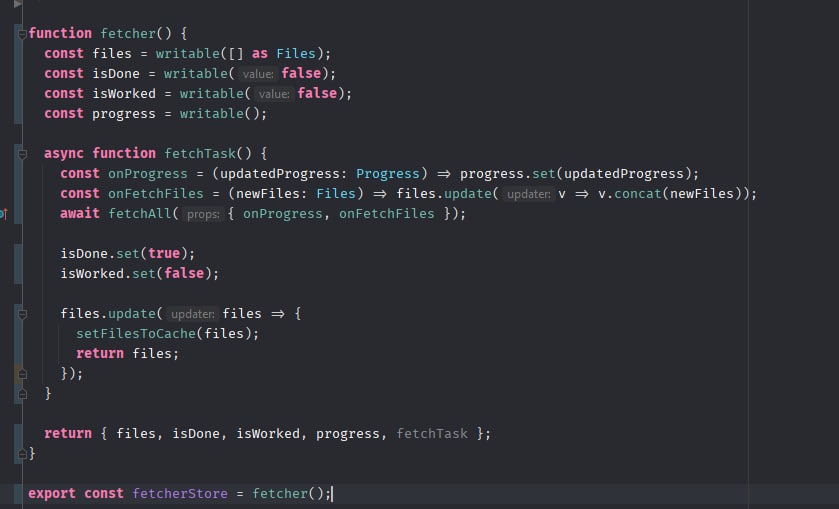
Task: Collapse the async fetchTask function fold marker
Action: click(22, 155)
